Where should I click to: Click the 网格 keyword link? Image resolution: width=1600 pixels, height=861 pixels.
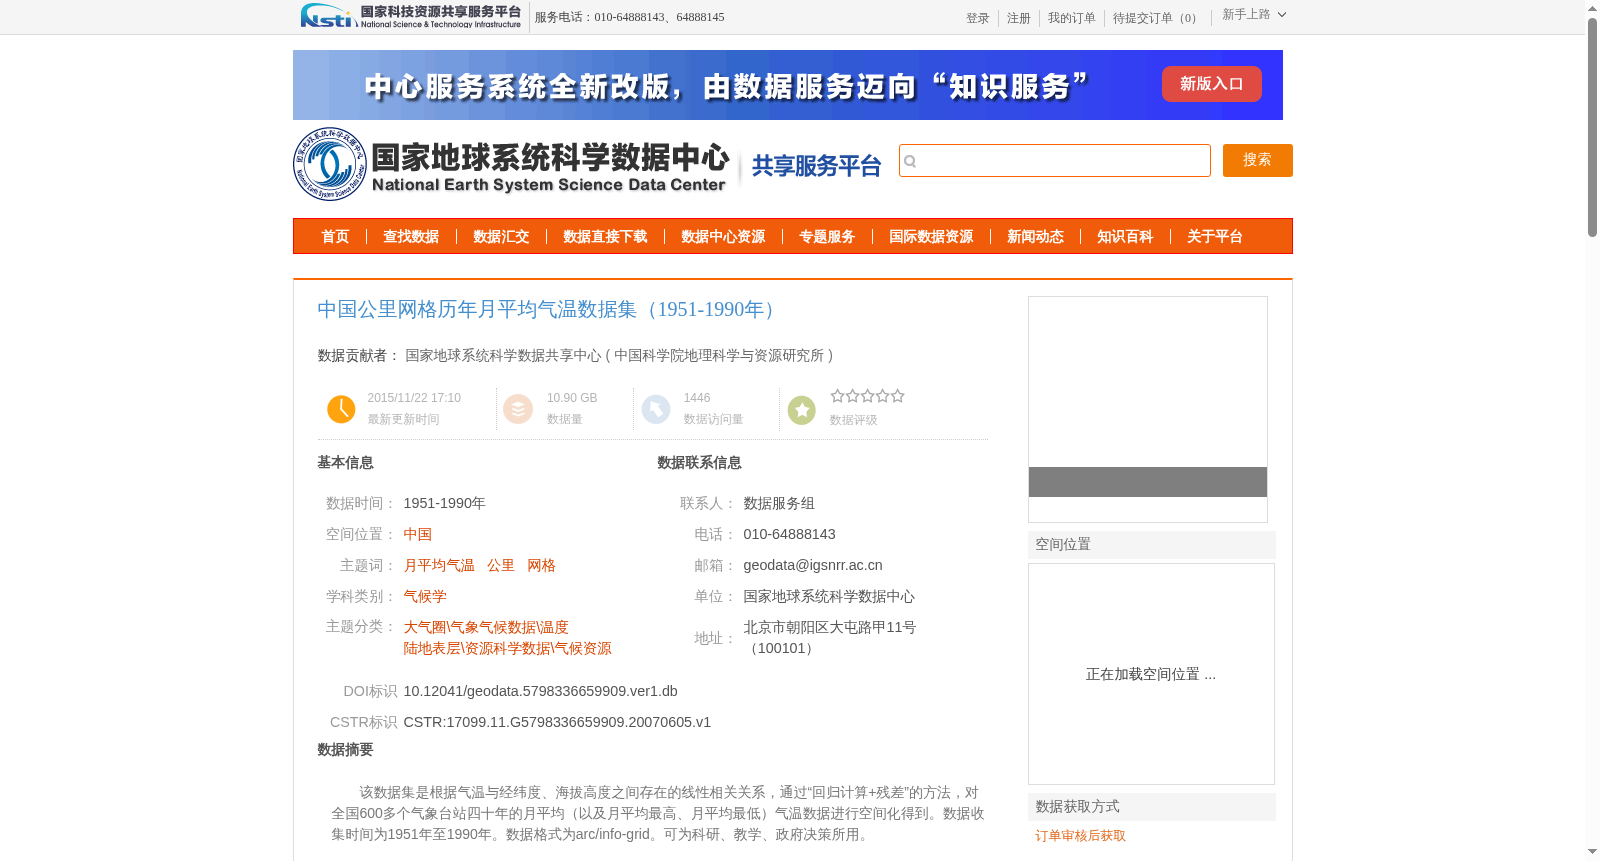(541, 566)
